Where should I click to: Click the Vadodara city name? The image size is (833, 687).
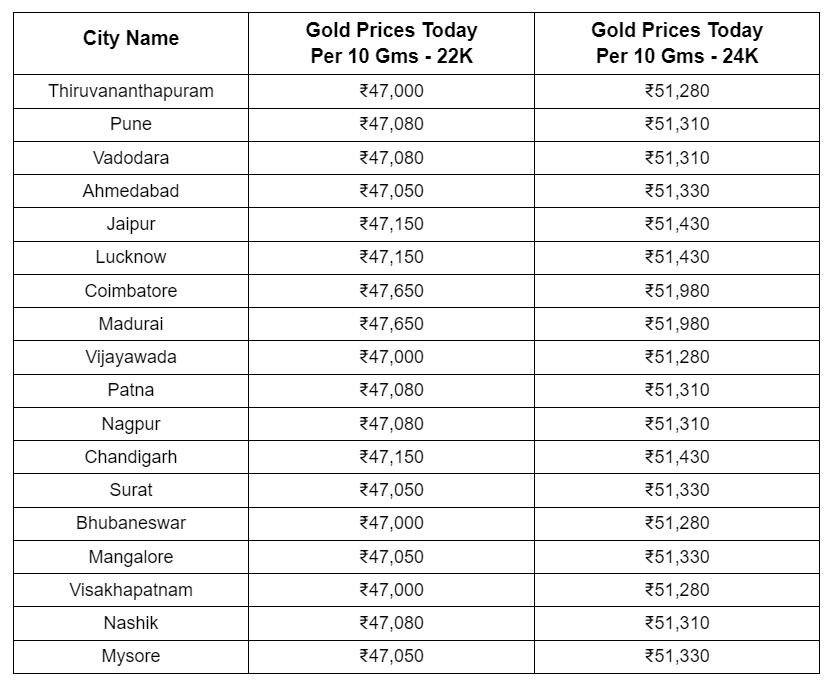click(x=131, y=158)
